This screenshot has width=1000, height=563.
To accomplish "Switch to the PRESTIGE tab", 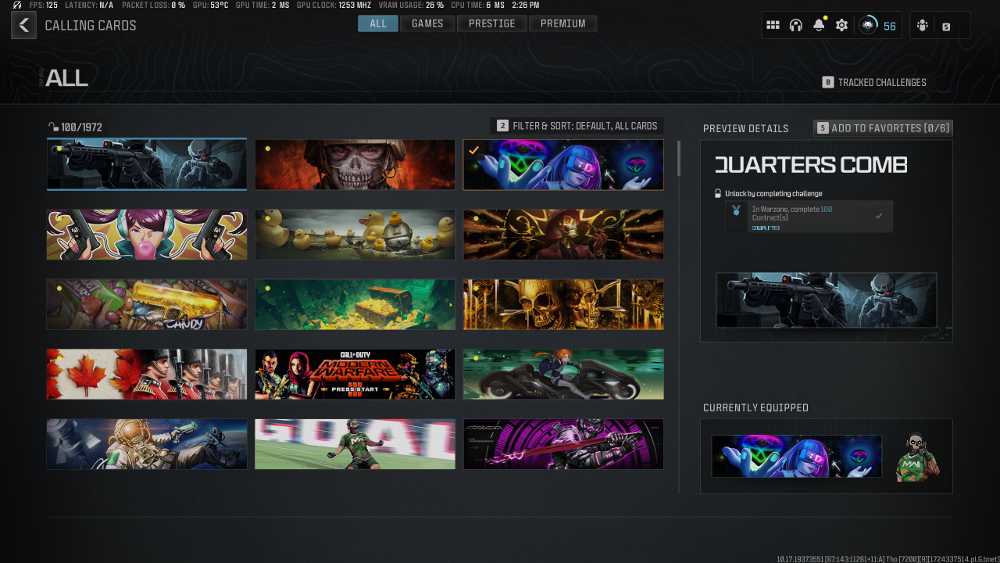I will point(492,24).
